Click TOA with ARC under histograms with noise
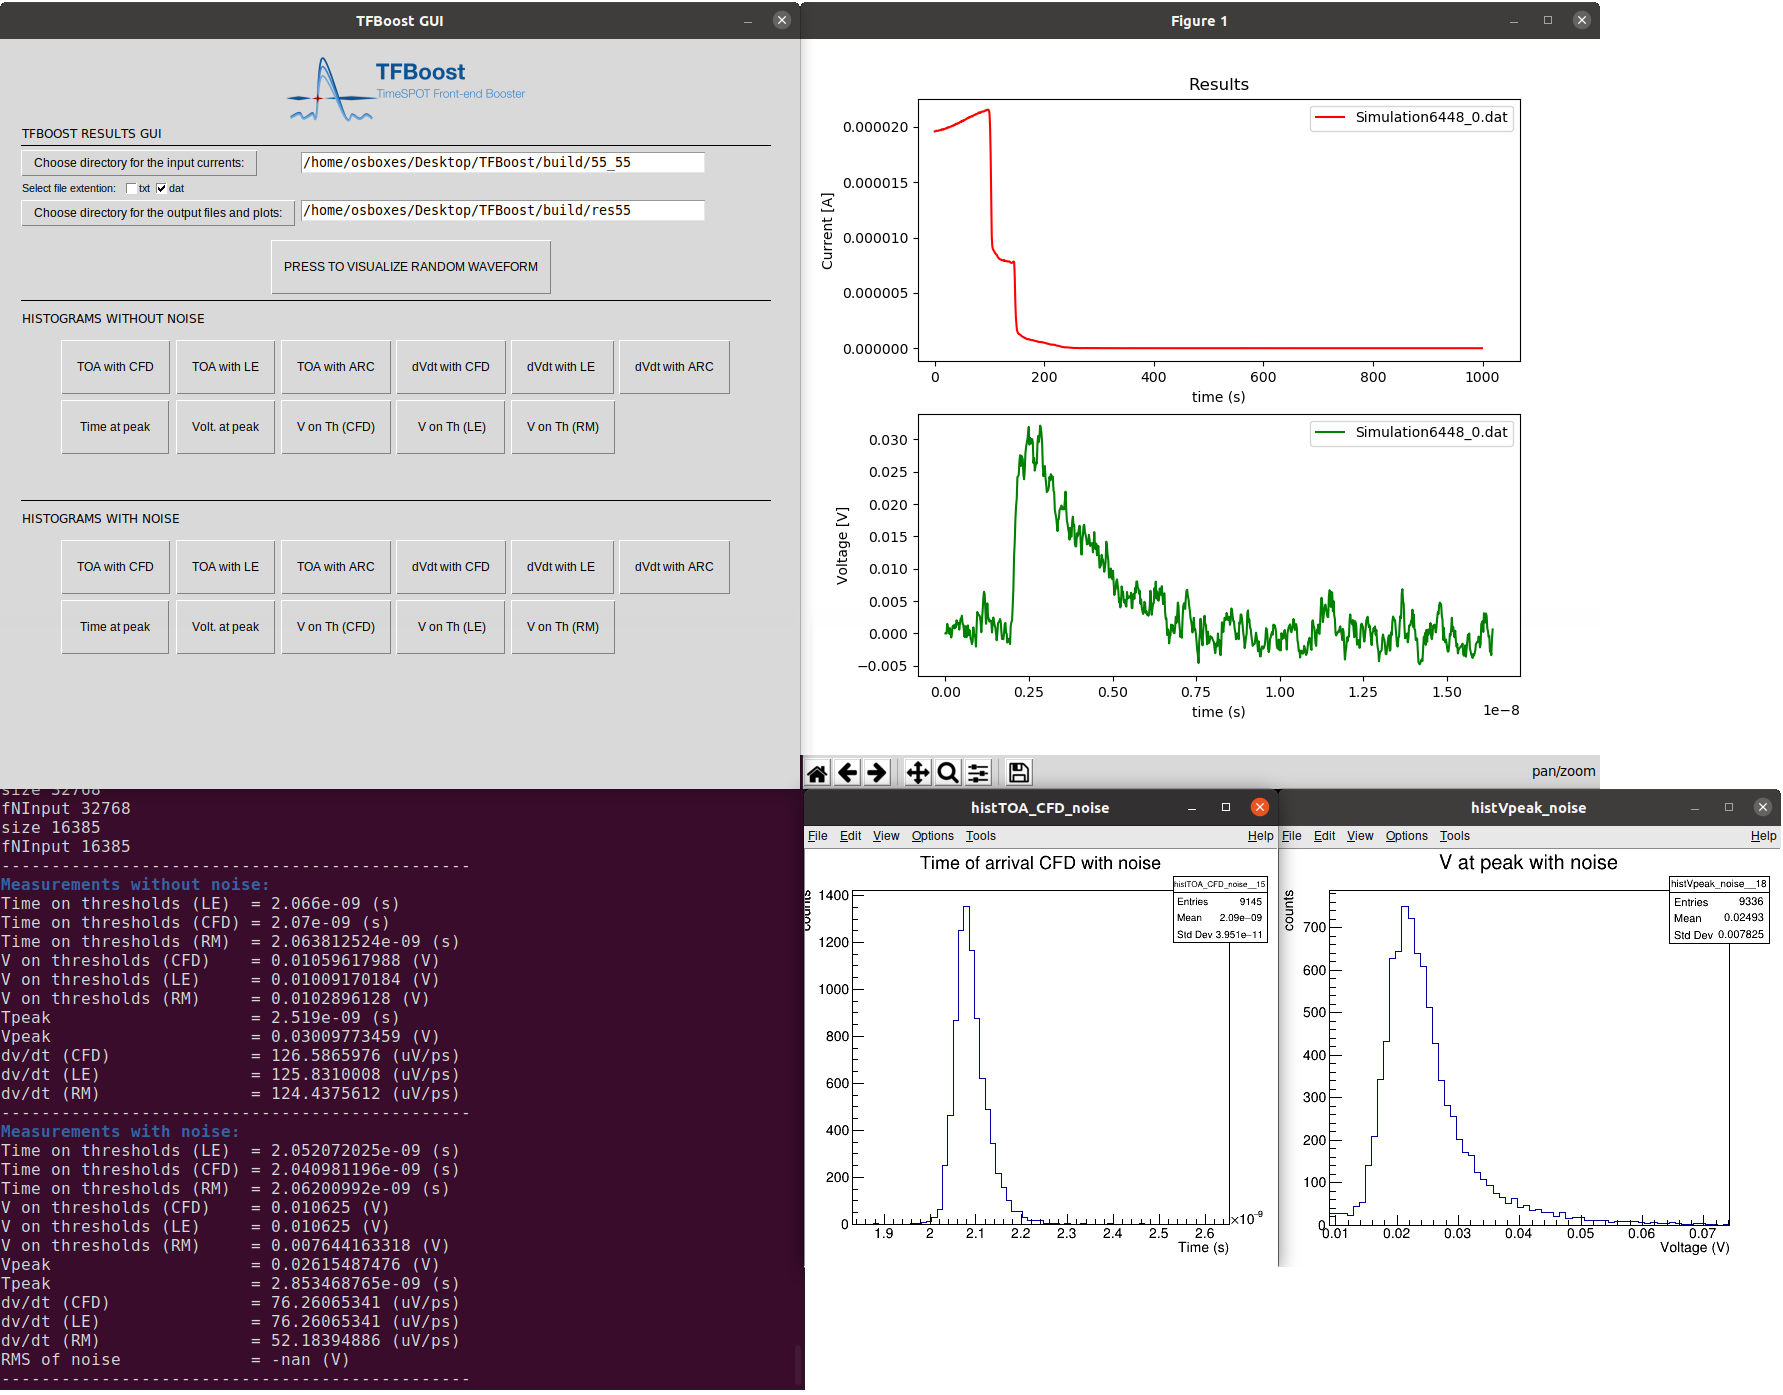 click(336, 567)
